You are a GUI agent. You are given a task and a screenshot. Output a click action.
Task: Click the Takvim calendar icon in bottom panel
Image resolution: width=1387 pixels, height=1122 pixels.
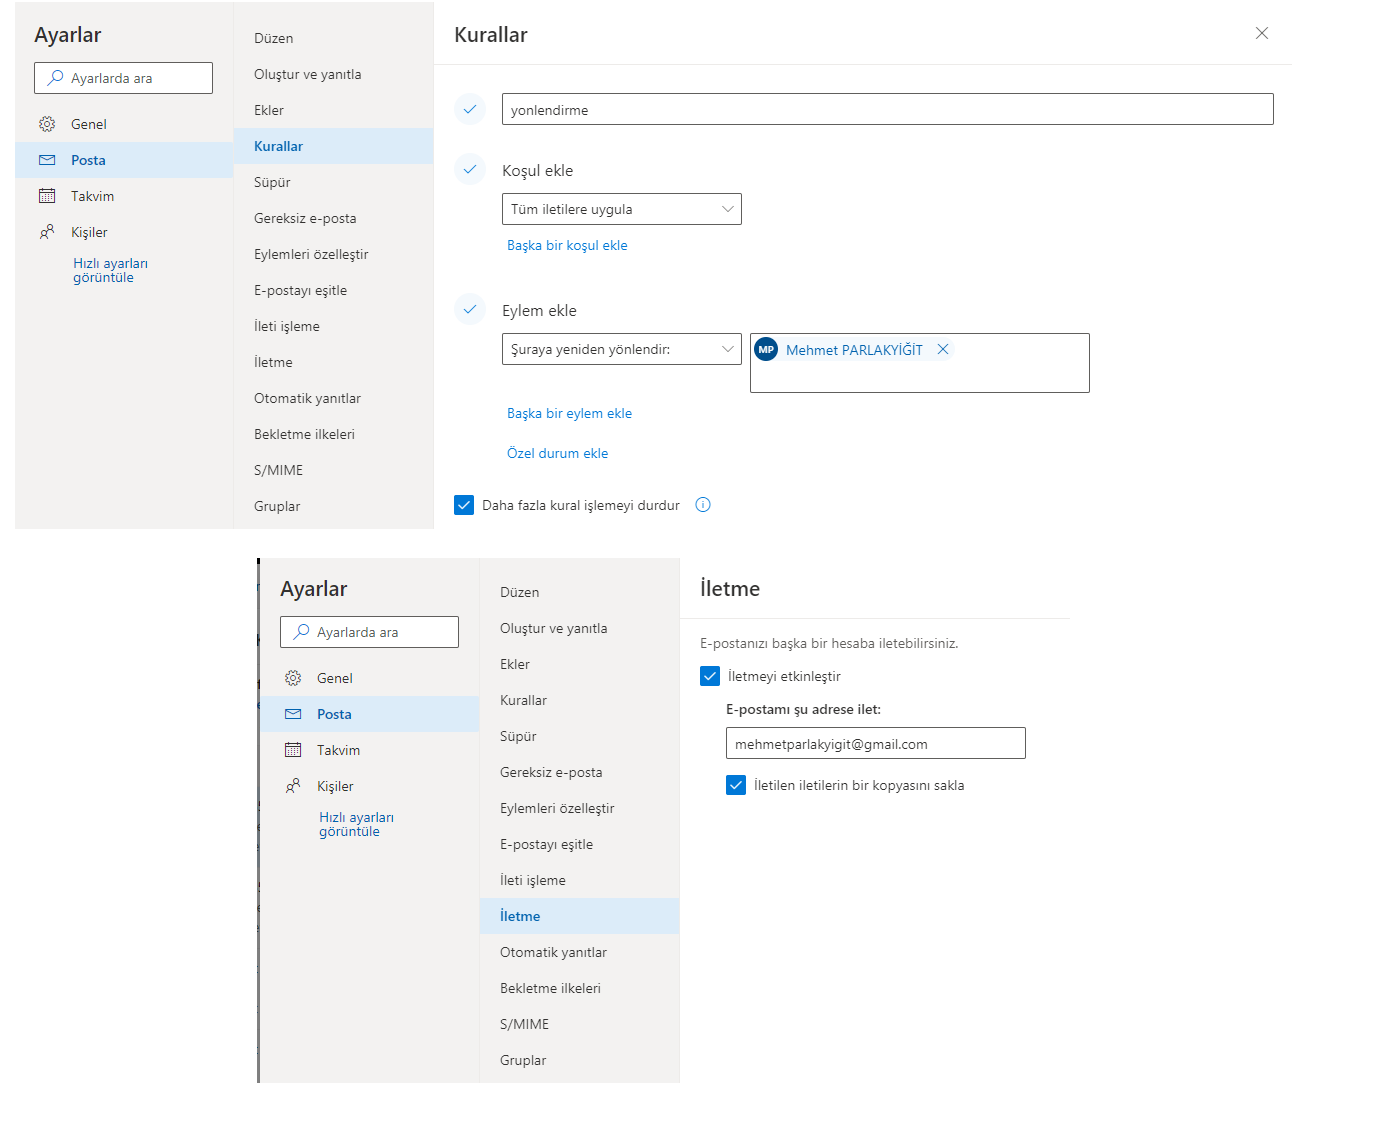(293, 750)
